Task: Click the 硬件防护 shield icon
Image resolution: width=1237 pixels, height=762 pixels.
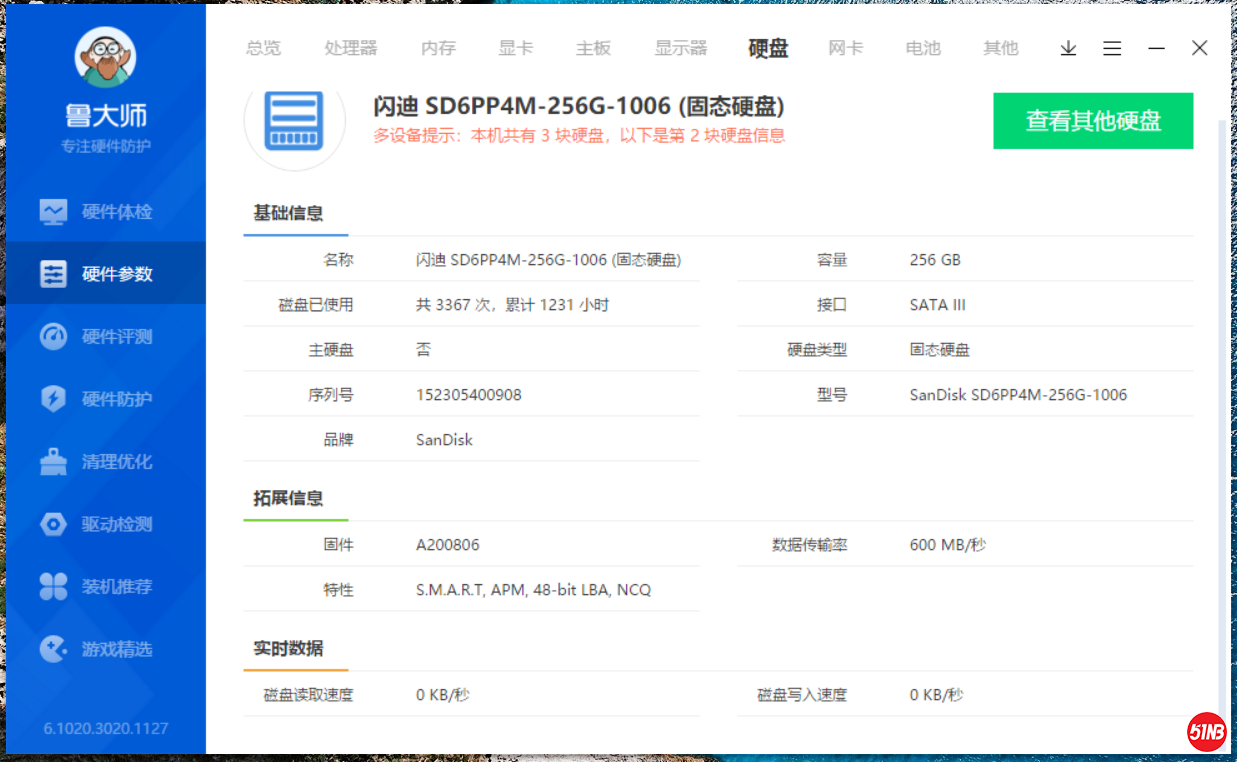Action: [x=53, y=399]
